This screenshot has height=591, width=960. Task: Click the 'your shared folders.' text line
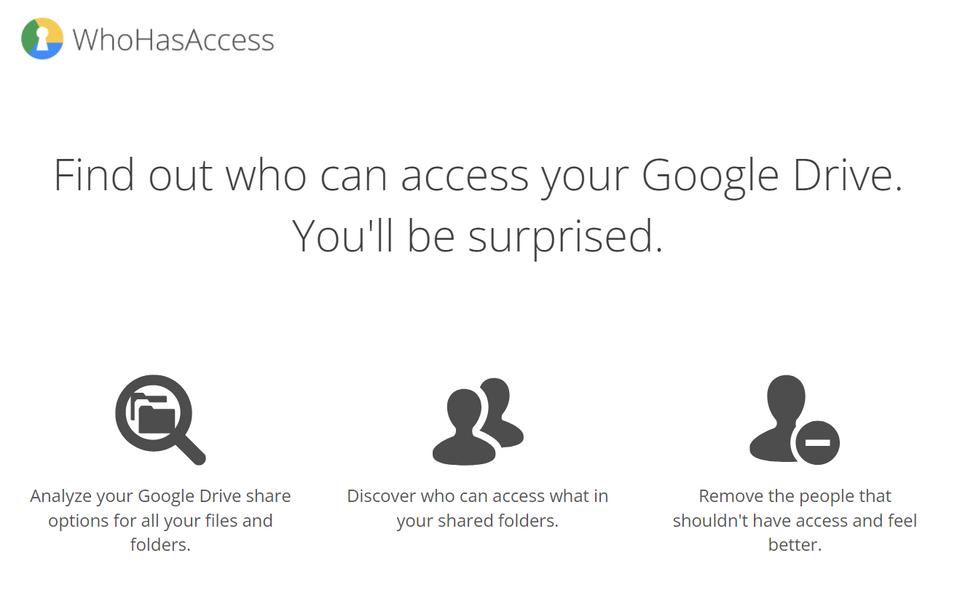click(478, 521)
